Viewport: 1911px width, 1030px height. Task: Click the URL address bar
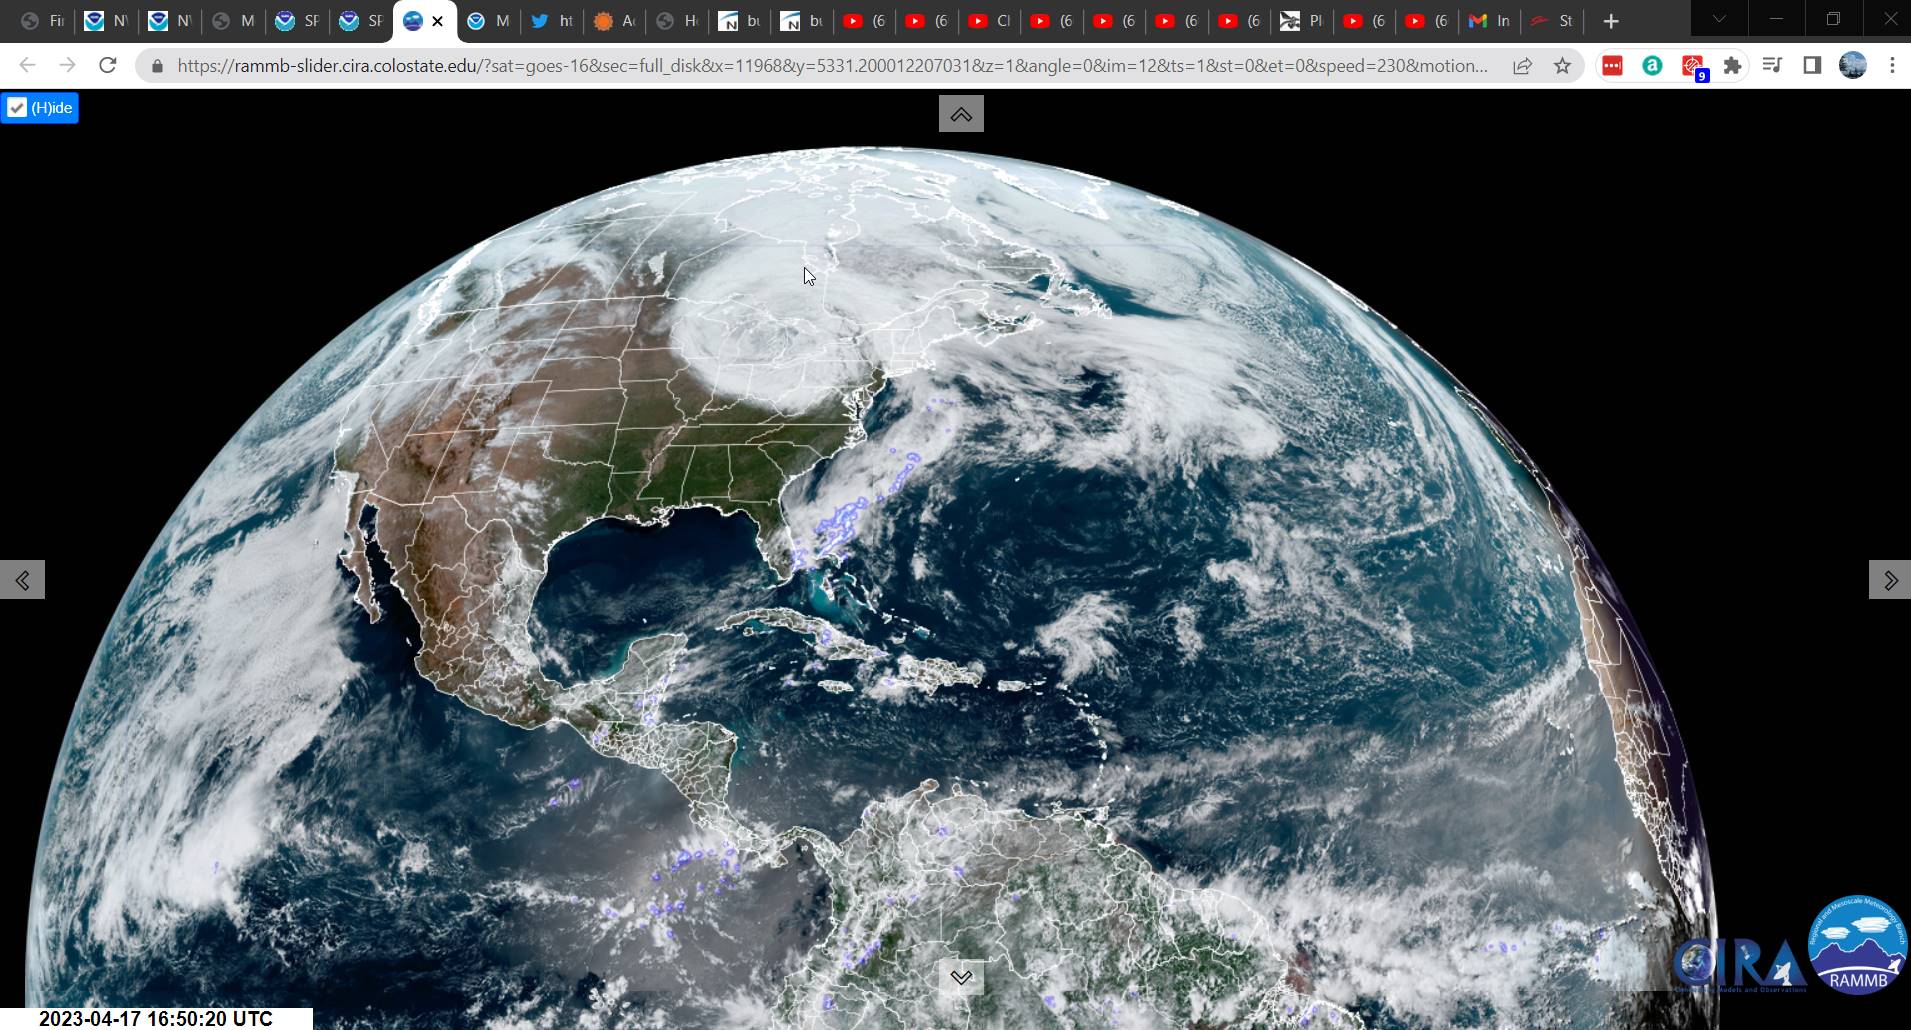coord(830,66)
